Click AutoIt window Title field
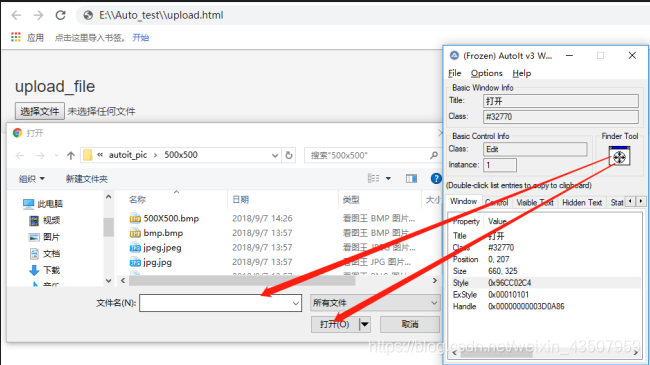 click(x=561, y=101)
